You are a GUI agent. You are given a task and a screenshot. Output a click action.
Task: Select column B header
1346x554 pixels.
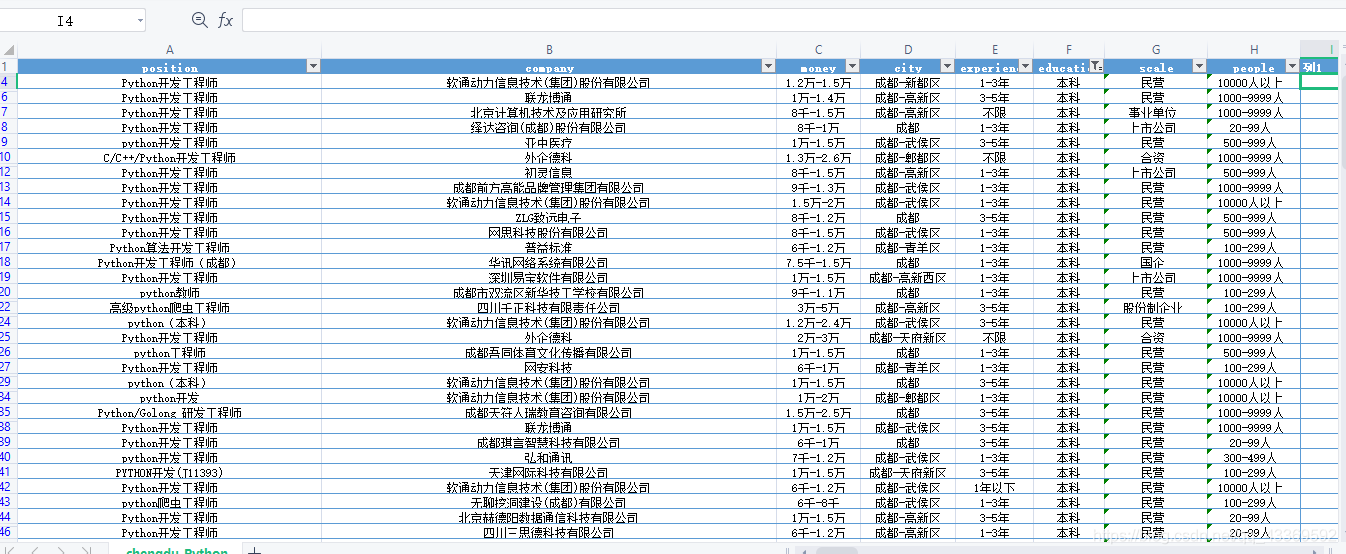coord(548,49)
